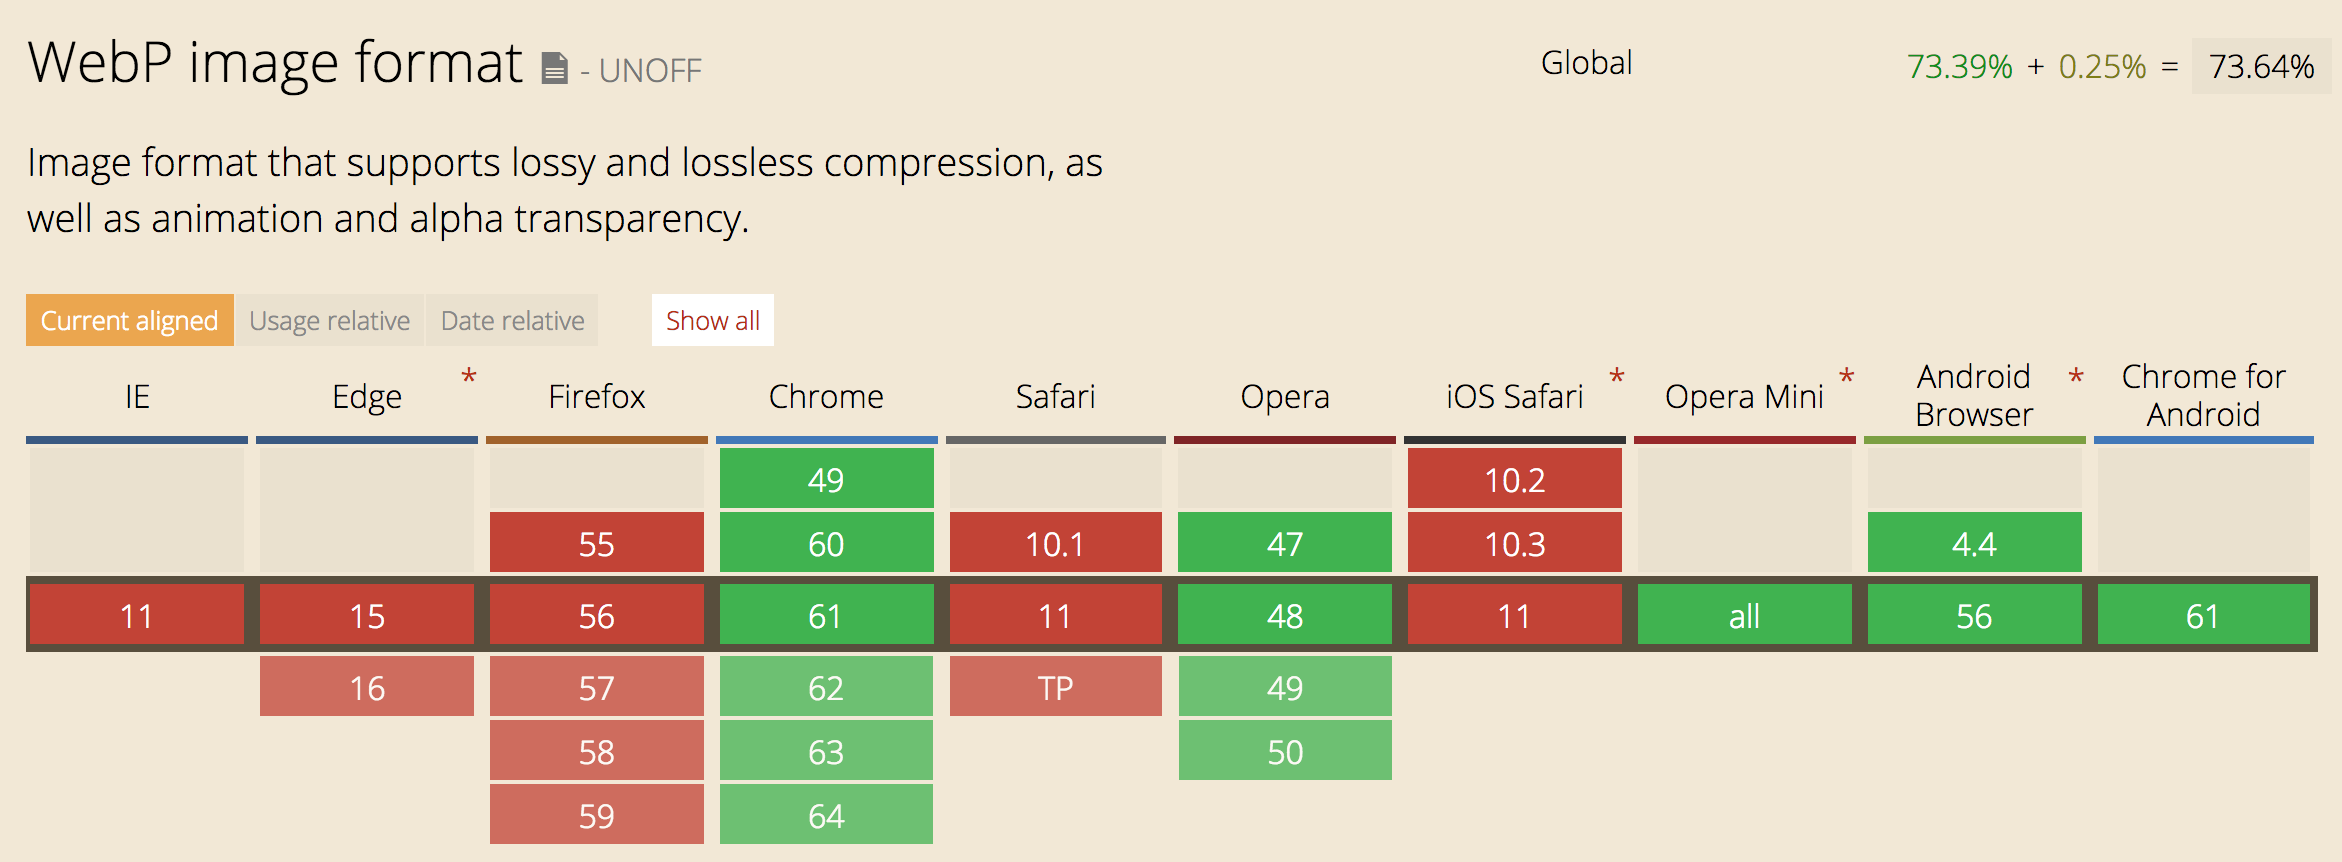Click the asterisk note next to iOS Safari
2342x862 pixels.
point(1616,378)
